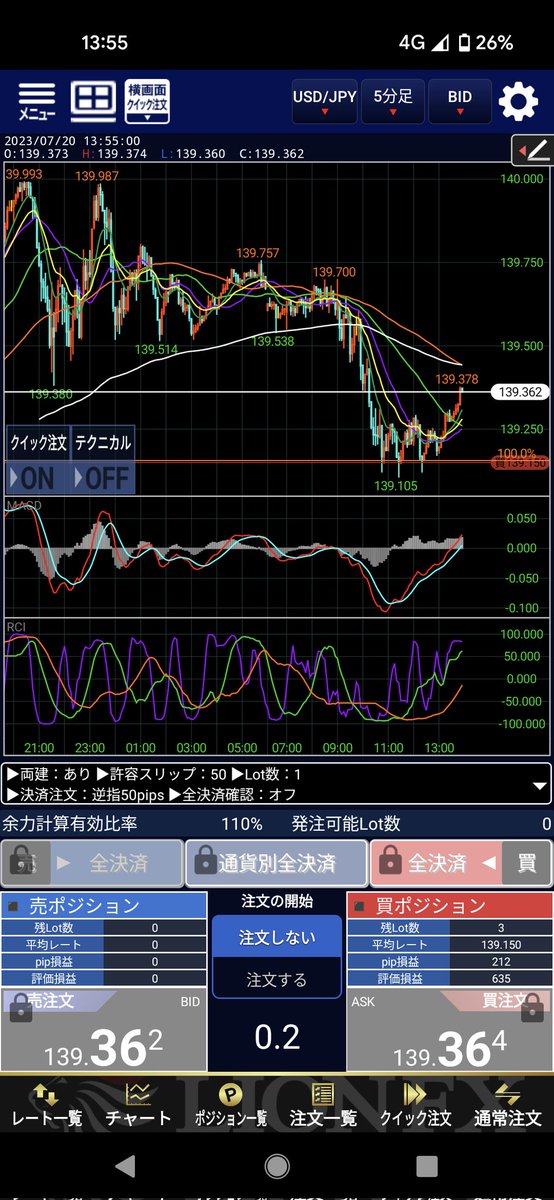Viewport: 554px width, 1200px height.
Task: Tap the spread value 0.2
Action: pos(277,1038)
